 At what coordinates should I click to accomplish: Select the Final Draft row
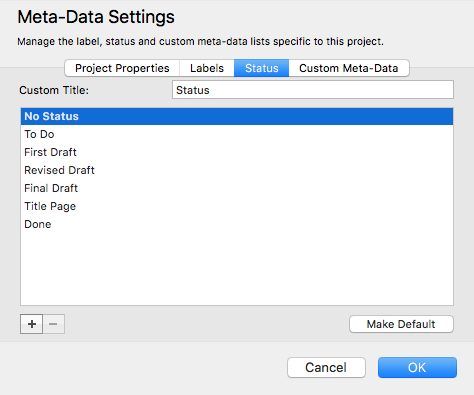(x=237, y=188)
